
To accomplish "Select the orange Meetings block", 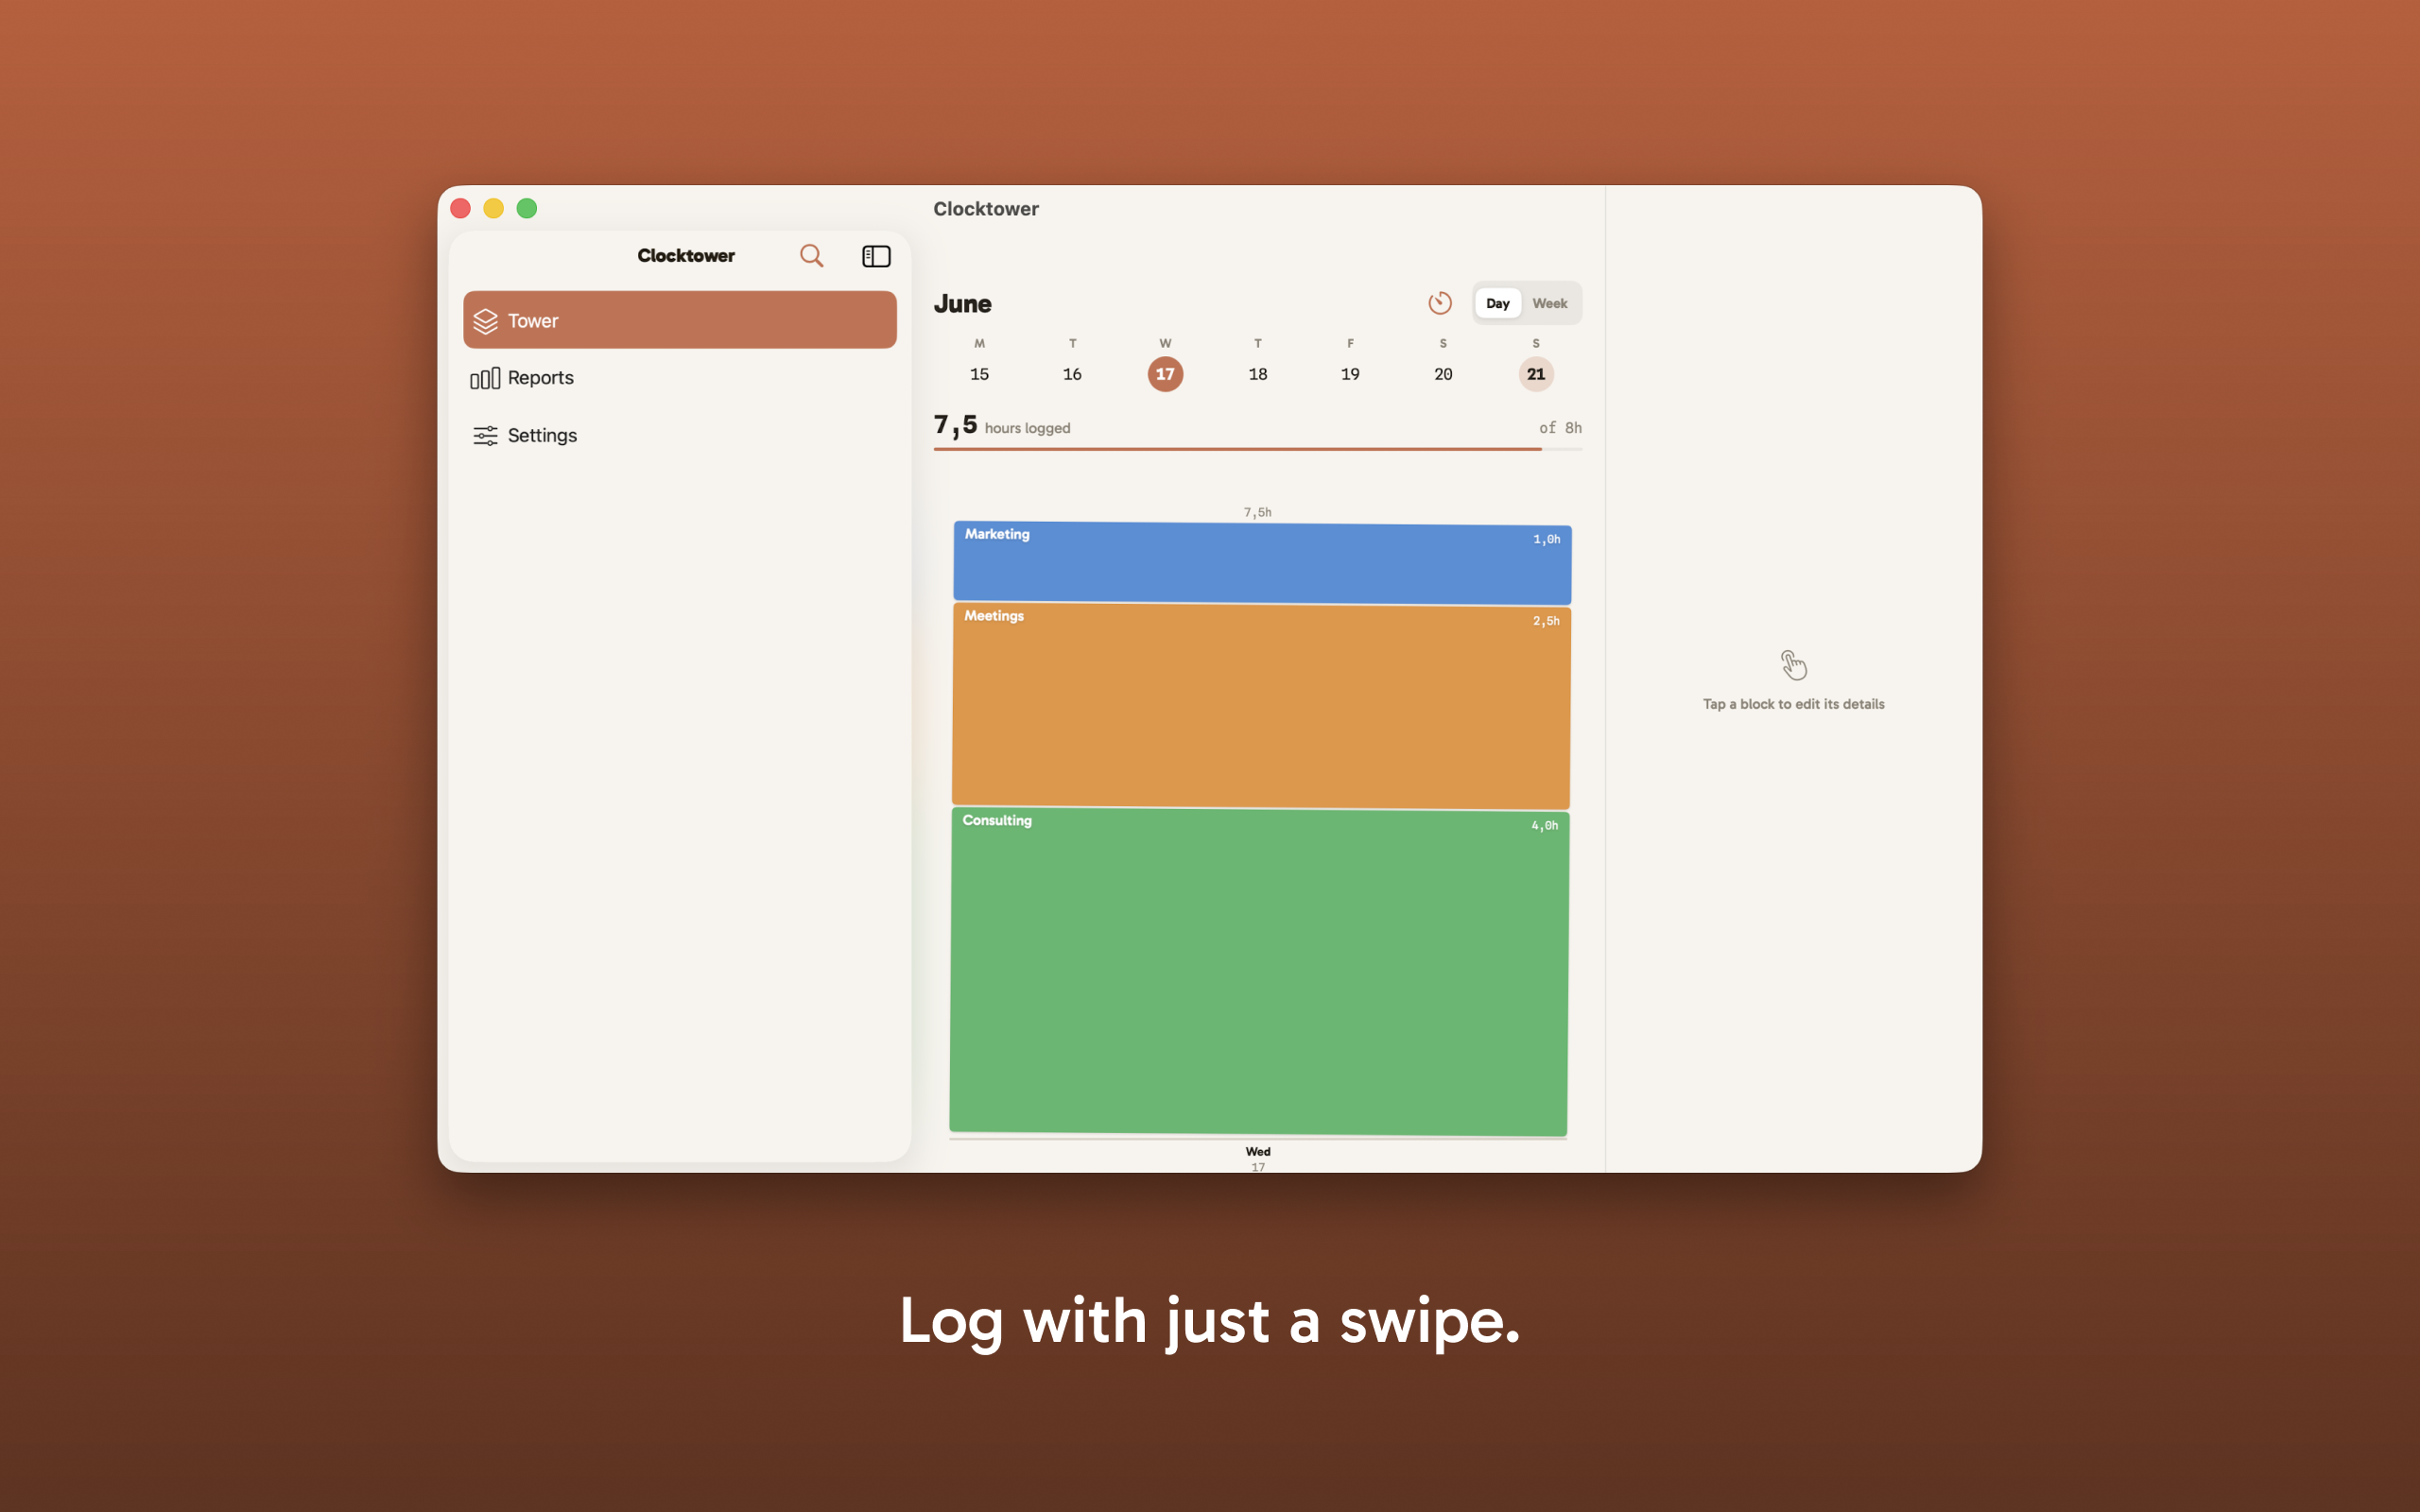I will [x=1261, y=706].
